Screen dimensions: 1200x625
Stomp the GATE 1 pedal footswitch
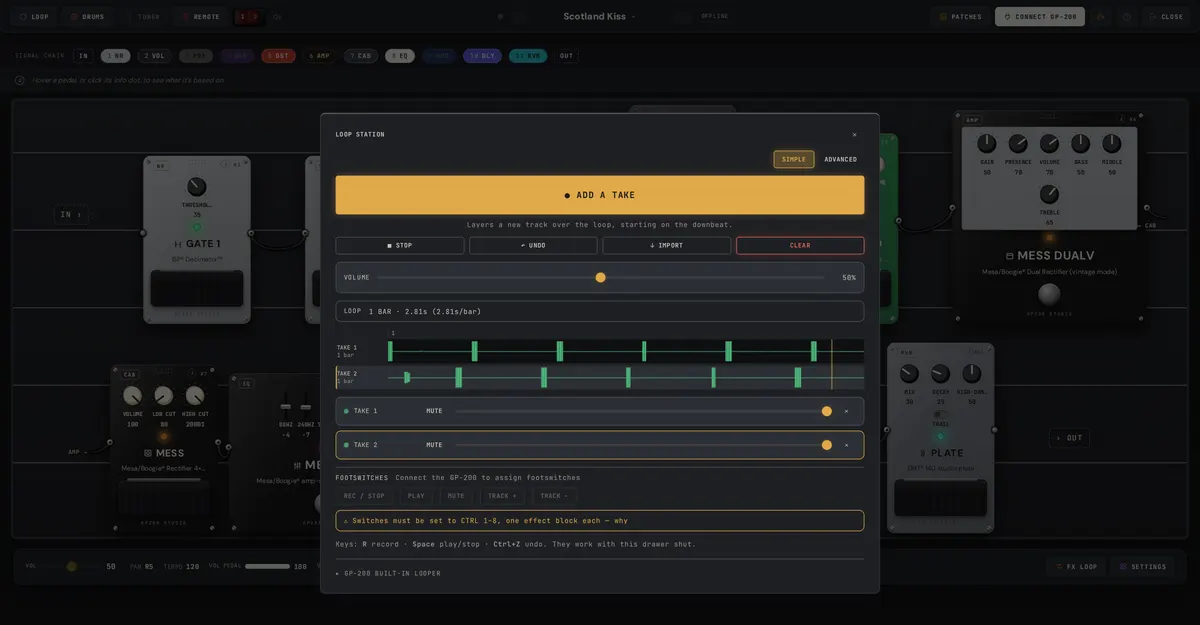click(196, 288)
